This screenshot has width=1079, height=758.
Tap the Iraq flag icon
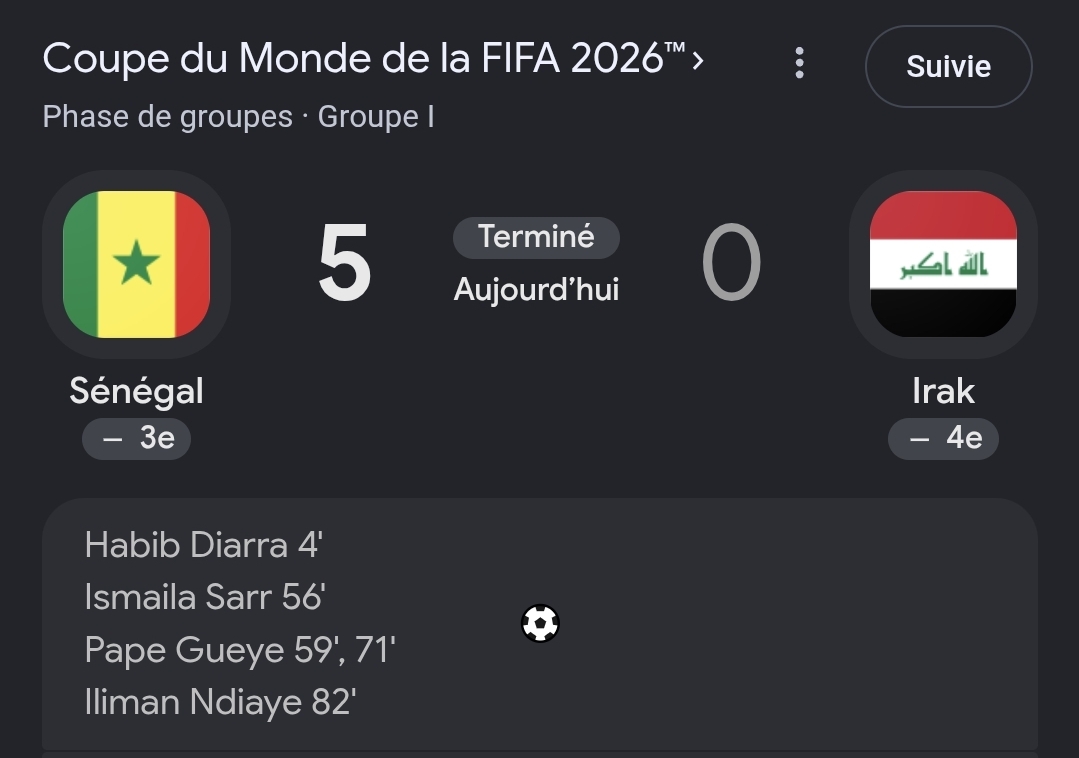(x=943, y=264)
